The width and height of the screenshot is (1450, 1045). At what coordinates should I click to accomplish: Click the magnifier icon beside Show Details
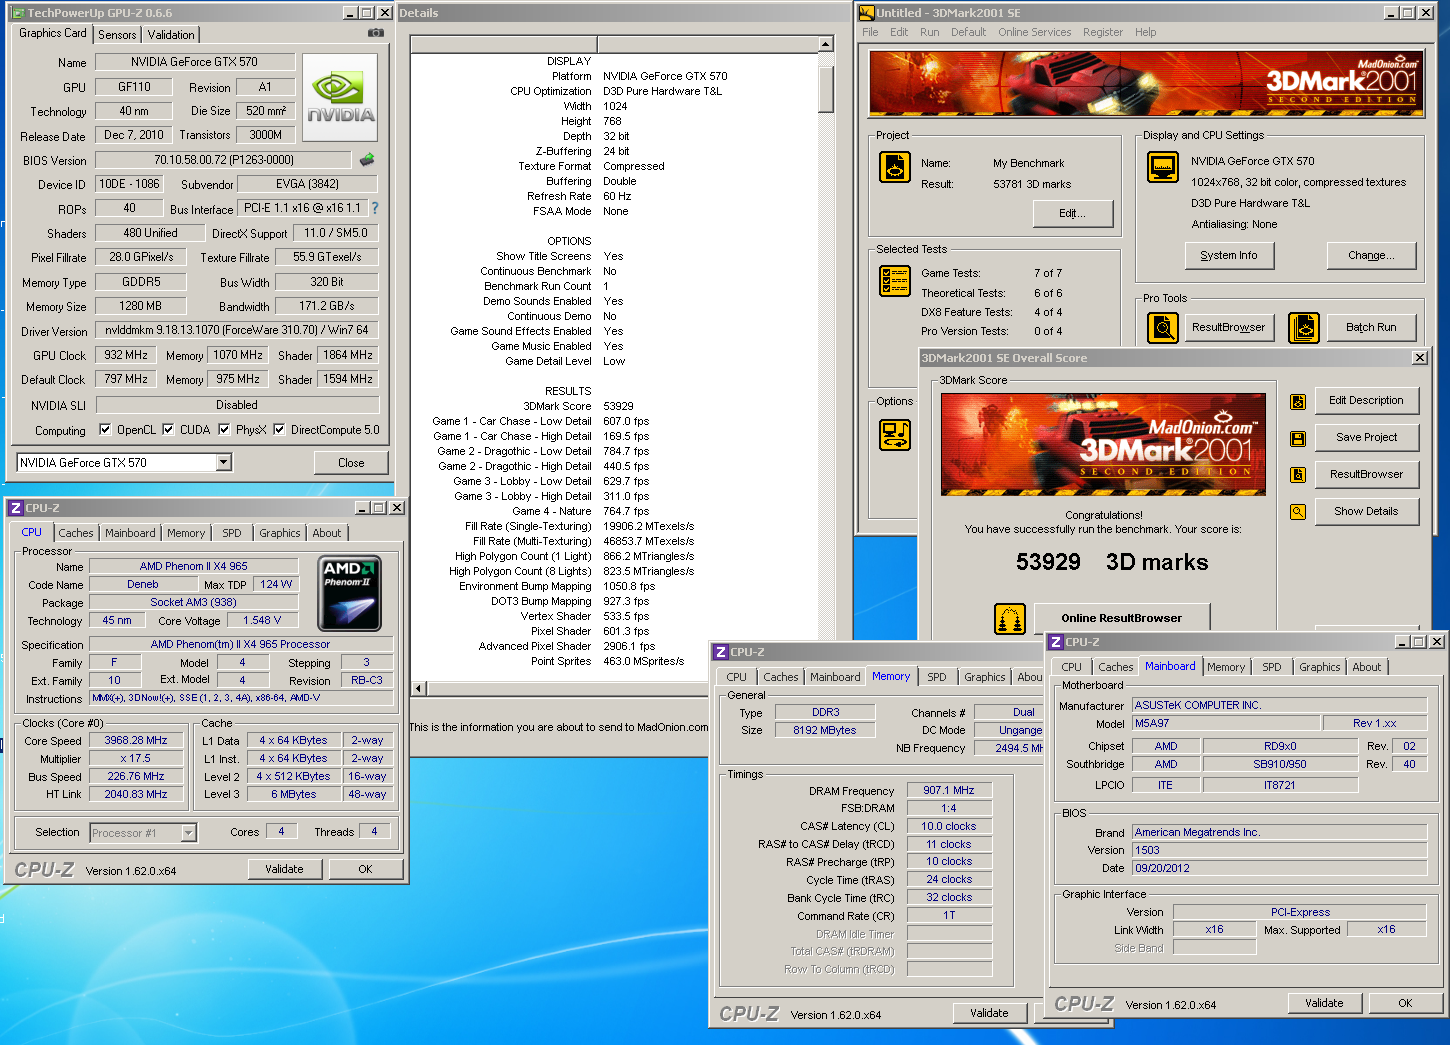1298,512
